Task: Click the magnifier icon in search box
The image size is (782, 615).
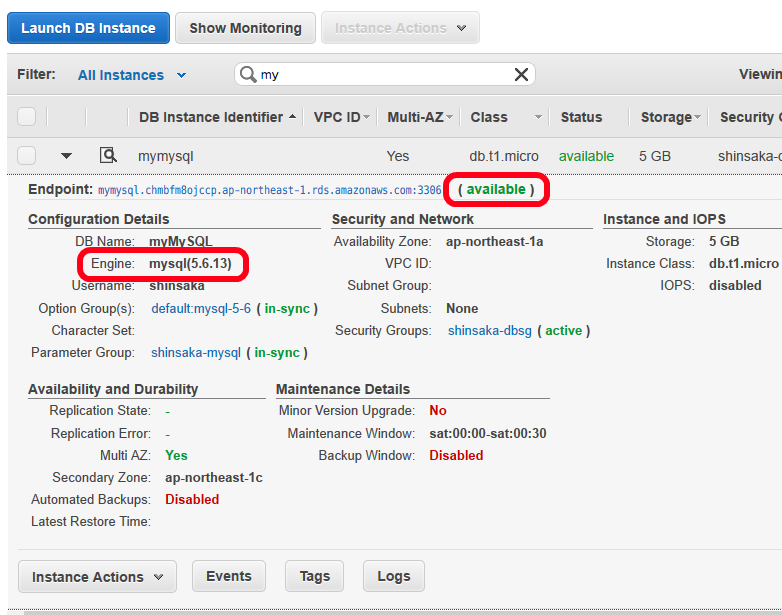Action: 248,75
